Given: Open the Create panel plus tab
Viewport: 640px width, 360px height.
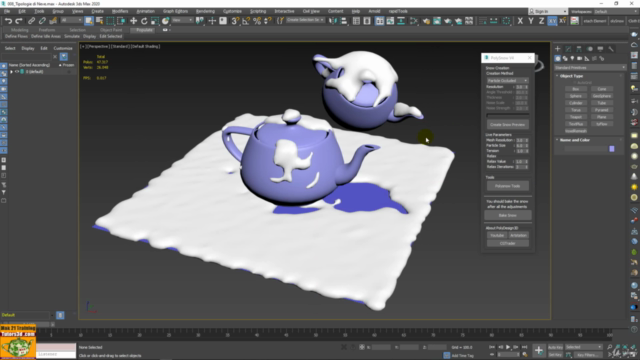Looking at the screenshot, I should (x=558, y=49).
